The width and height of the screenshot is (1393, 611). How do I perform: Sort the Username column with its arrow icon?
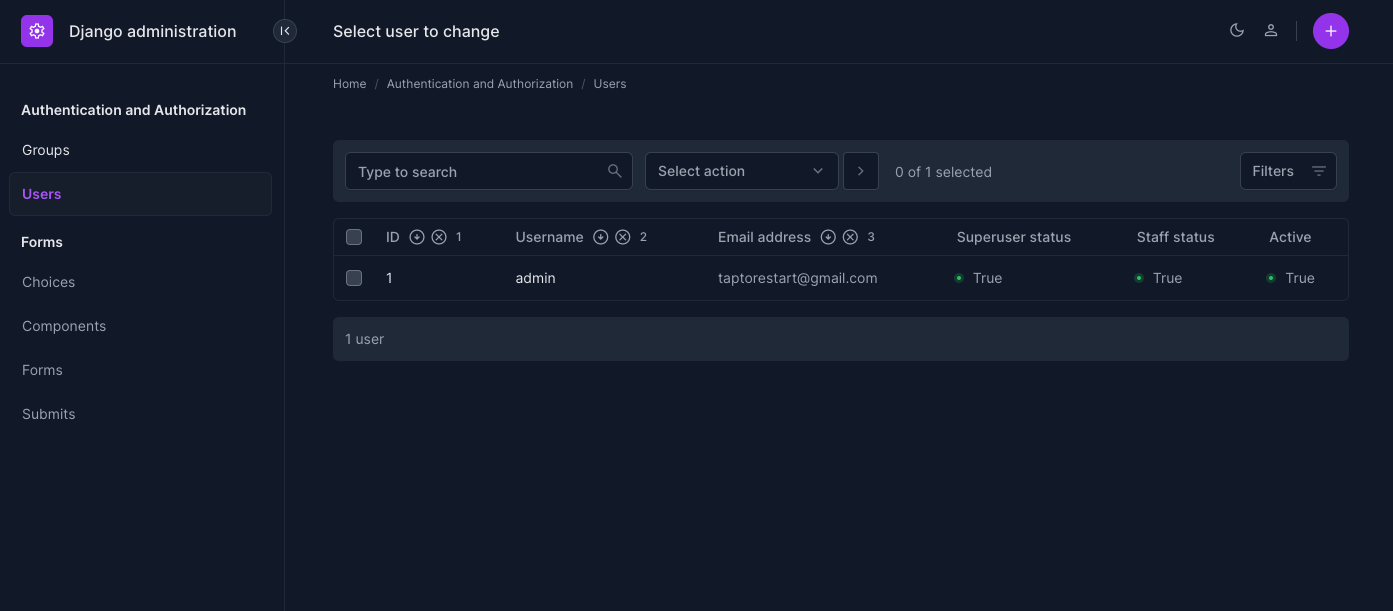coord(600,237)
